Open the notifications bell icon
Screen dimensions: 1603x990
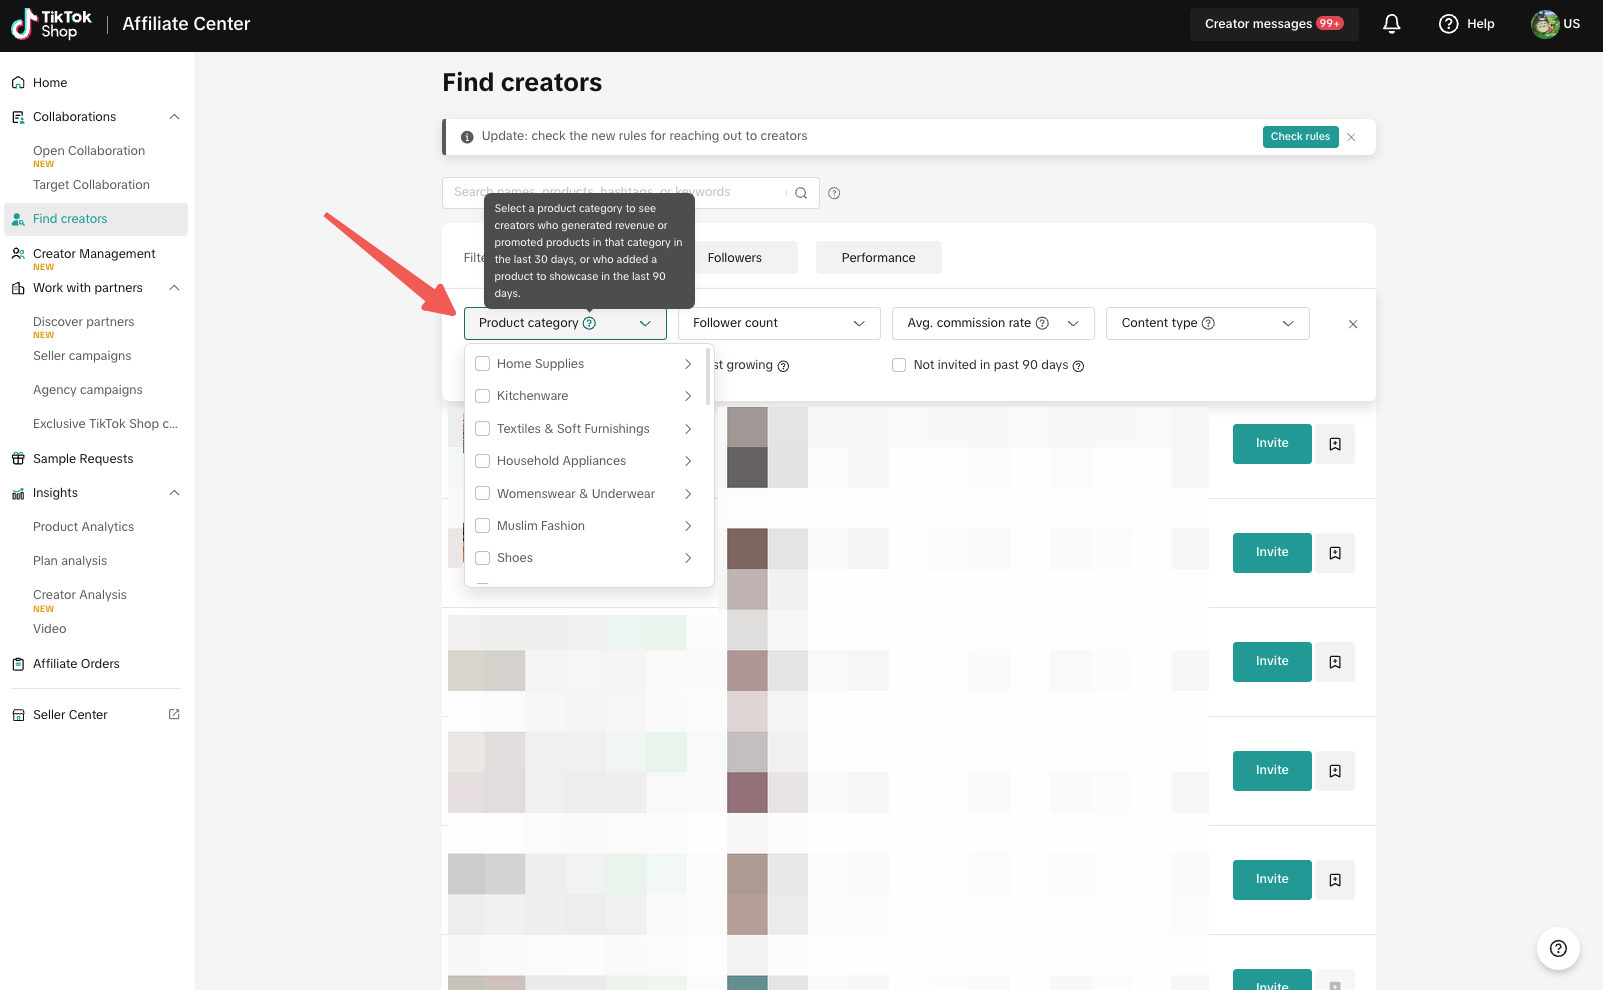(1391, 24)
